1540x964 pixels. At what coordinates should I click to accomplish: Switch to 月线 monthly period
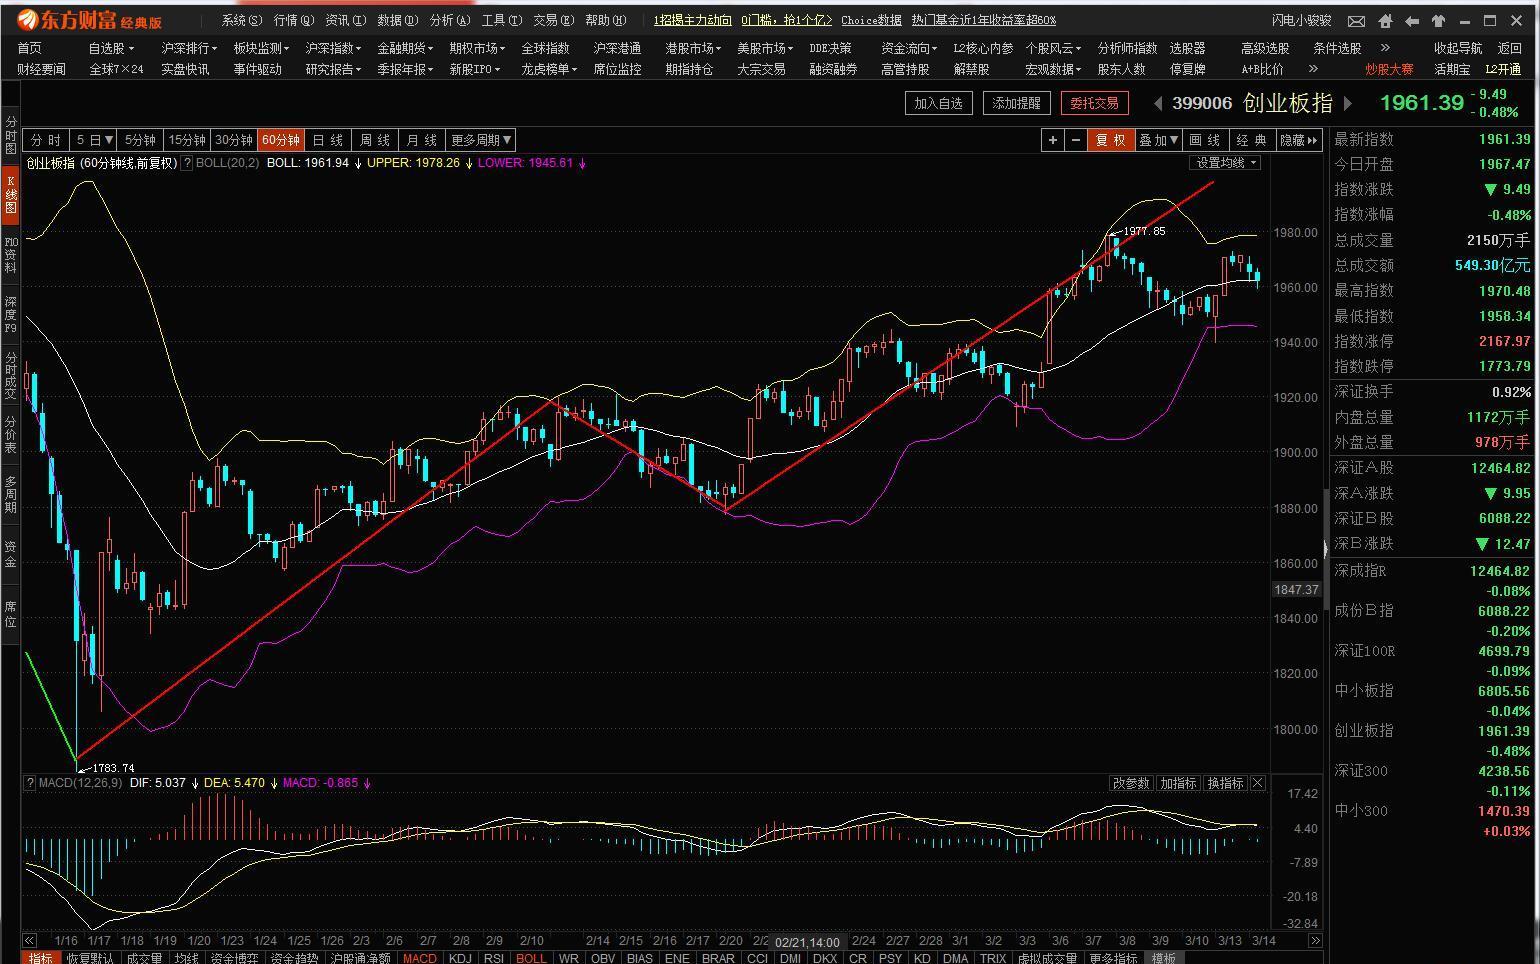pyautogui.click(x=422, y=140)
